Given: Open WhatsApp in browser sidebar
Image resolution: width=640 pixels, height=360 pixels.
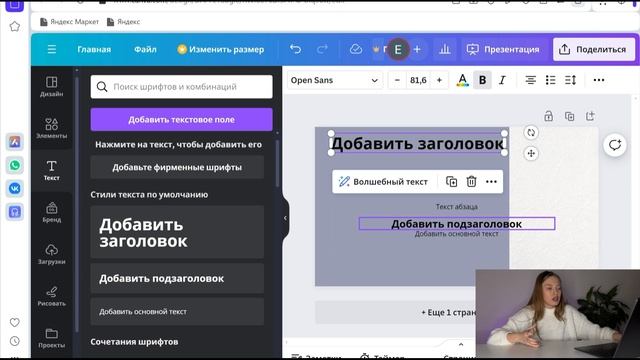Looking at the screenshot, I should [15, 165].
